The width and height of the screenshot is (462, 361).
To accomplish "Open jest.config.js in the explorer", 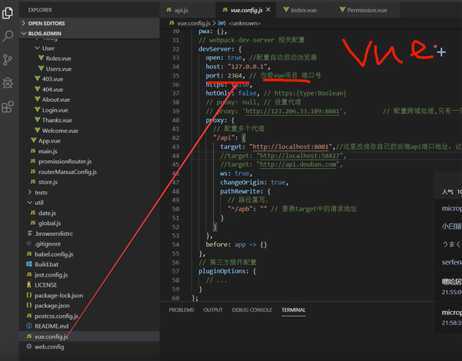I will pyautogui.click(x=51, y=275).
